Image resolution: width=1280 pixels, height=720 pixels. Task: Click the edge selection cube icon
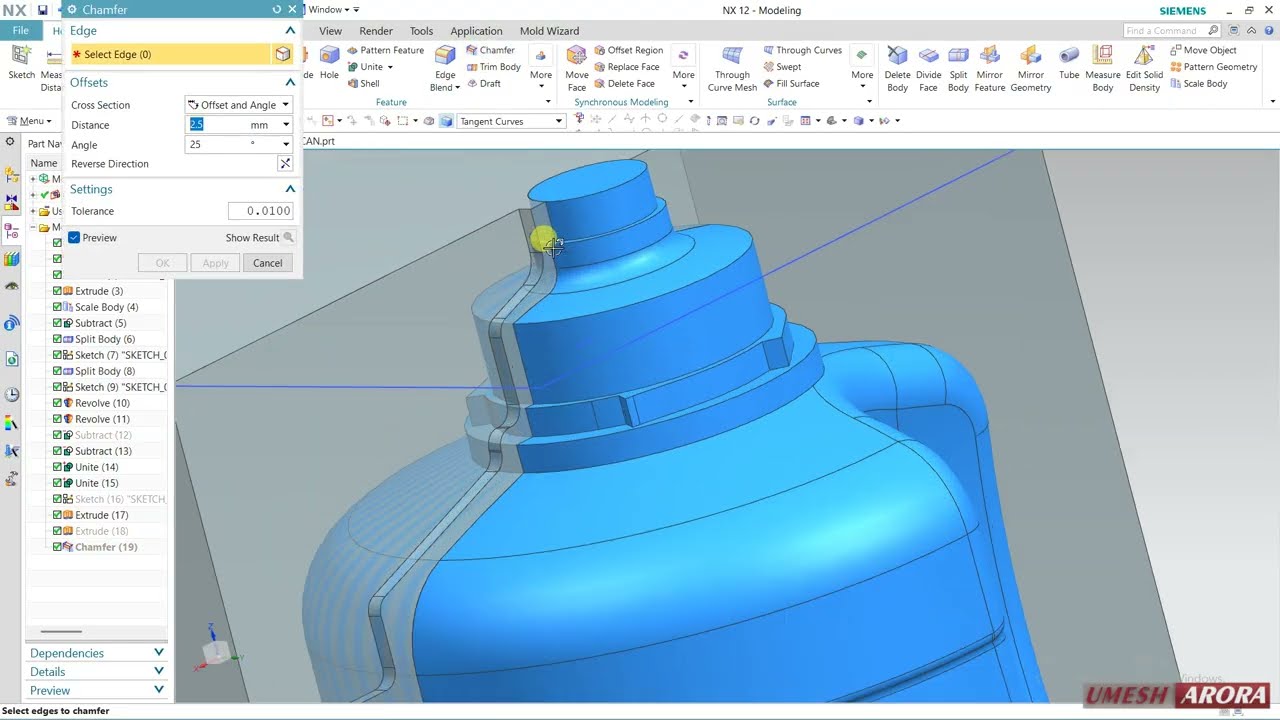[283, 54]
